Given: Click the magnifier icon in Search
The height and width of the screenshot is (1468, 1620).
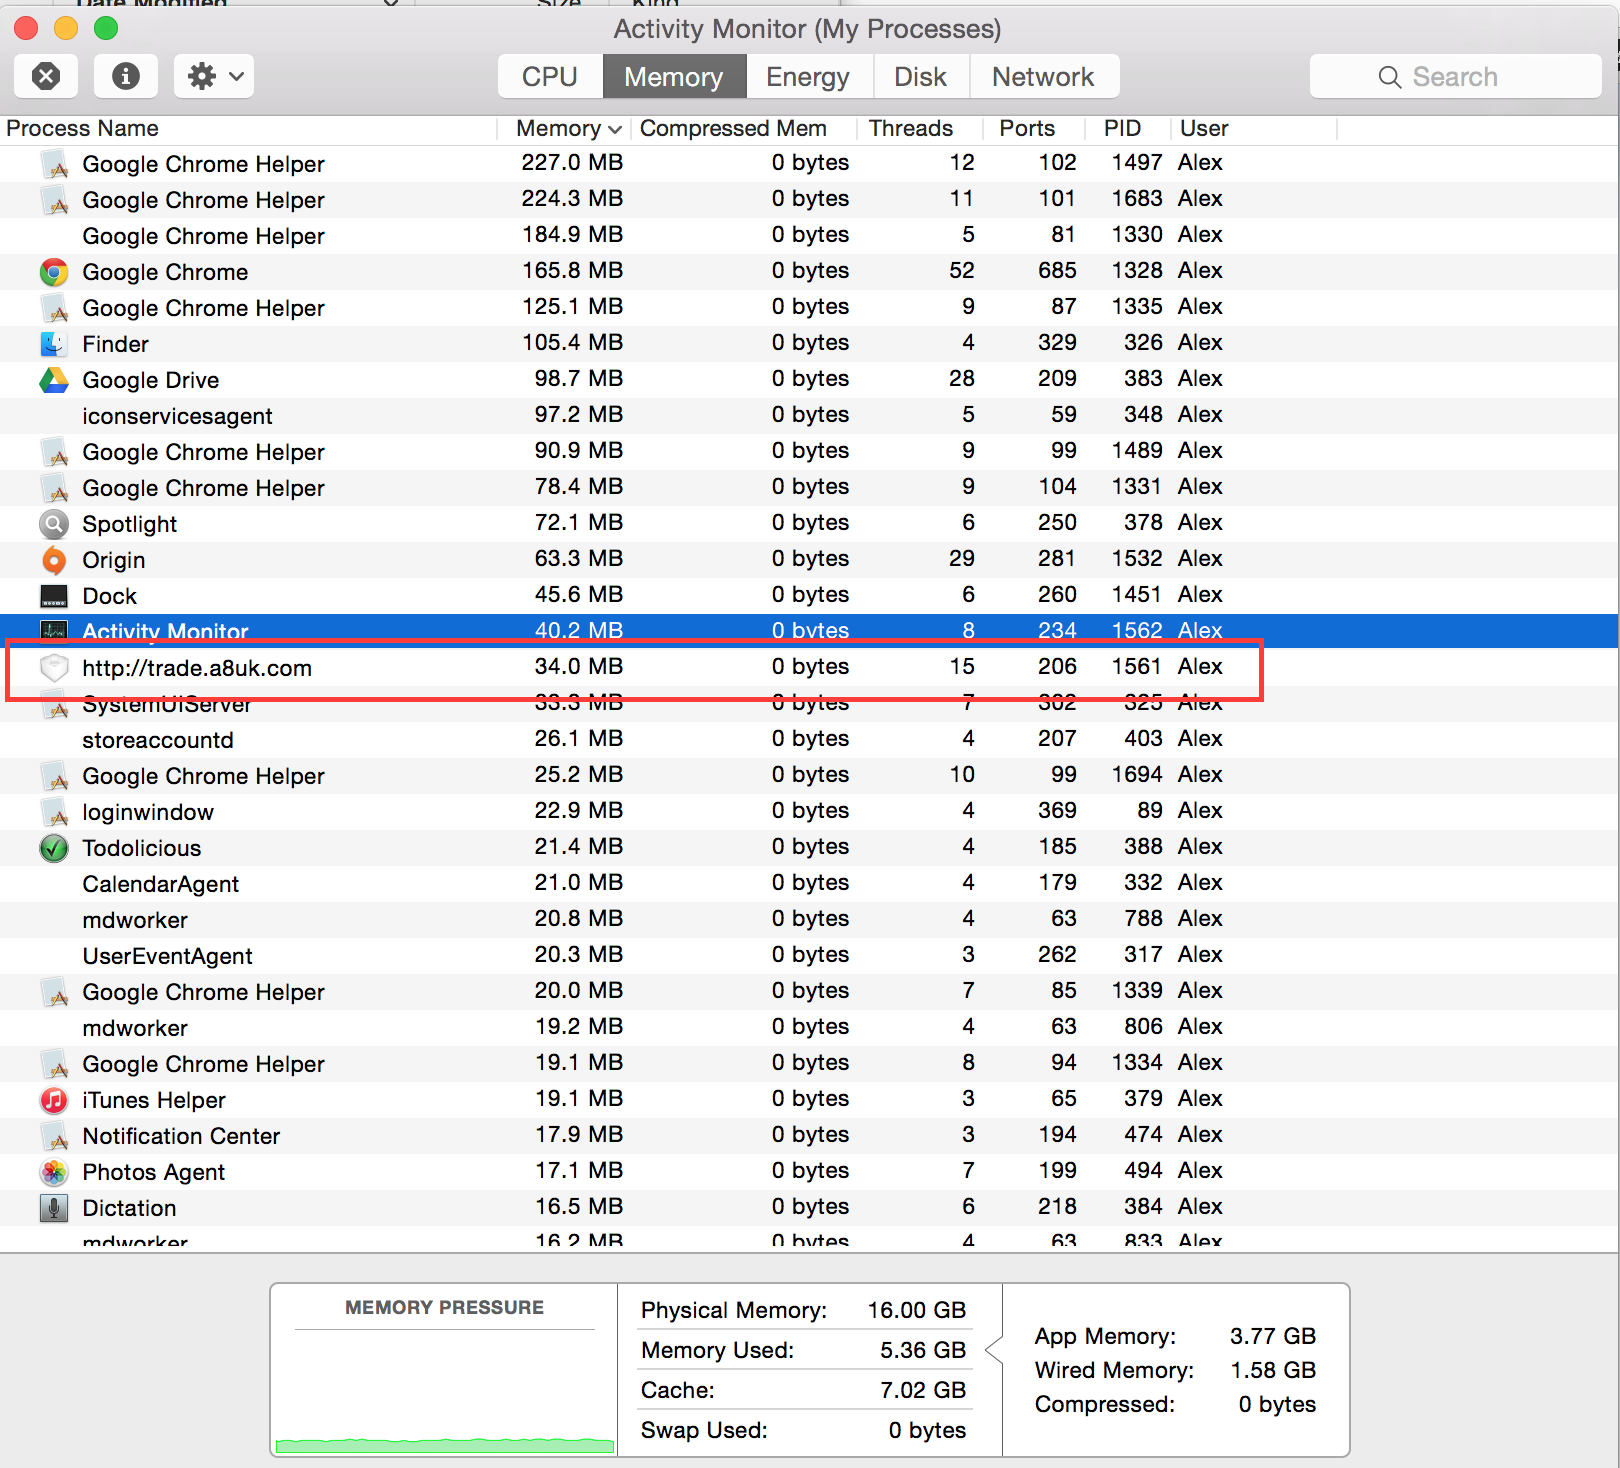Looking at the screenshot, I should [x=1390, y=77].
